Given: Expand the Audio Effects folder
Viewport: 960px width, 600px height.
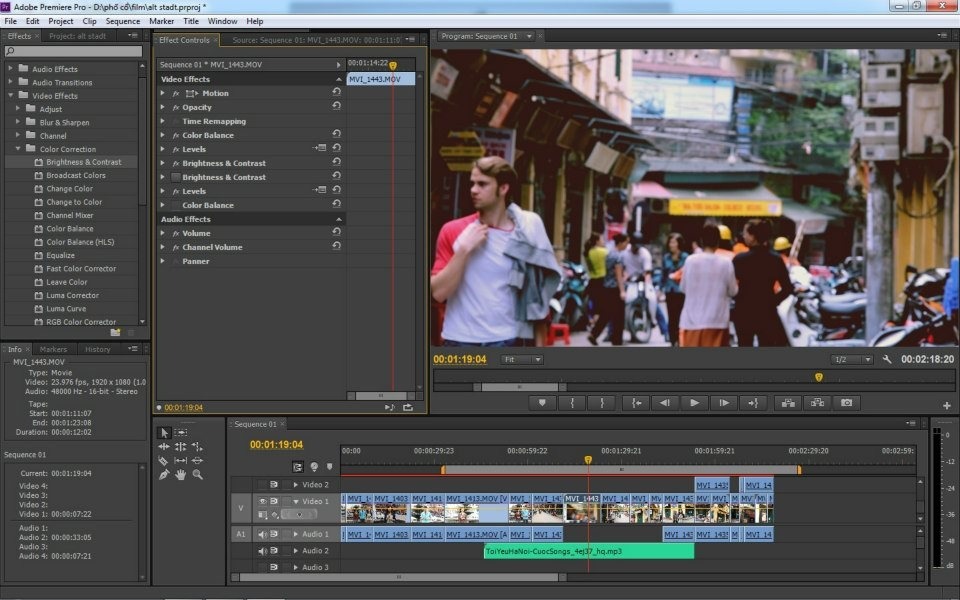Looking at the screenshot, I should coord(10,69).
